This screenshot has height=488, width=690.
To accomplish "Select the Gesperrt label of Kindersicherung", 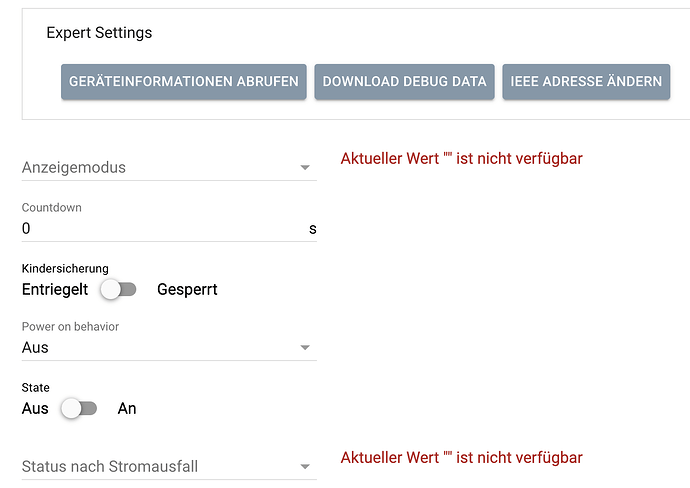I will click(x=187, y=290).
